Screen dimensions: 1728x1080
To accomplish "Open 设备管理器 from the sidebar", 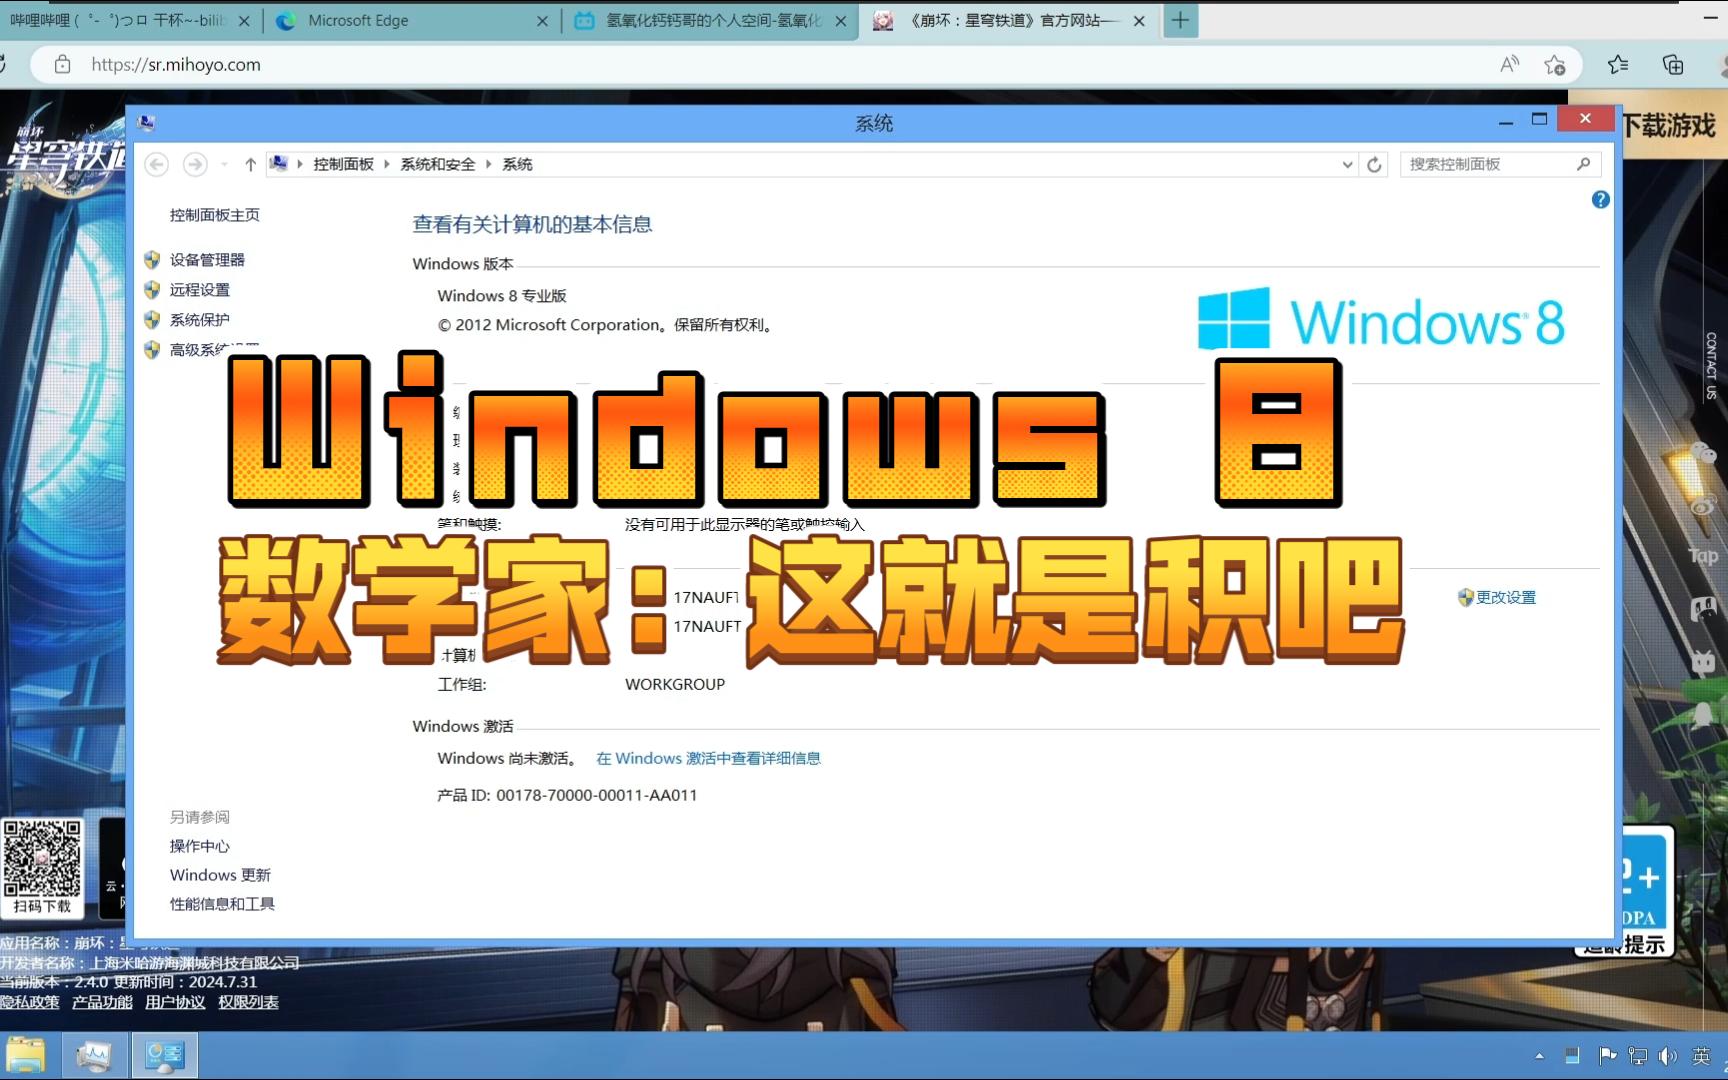I will [207, 260].
